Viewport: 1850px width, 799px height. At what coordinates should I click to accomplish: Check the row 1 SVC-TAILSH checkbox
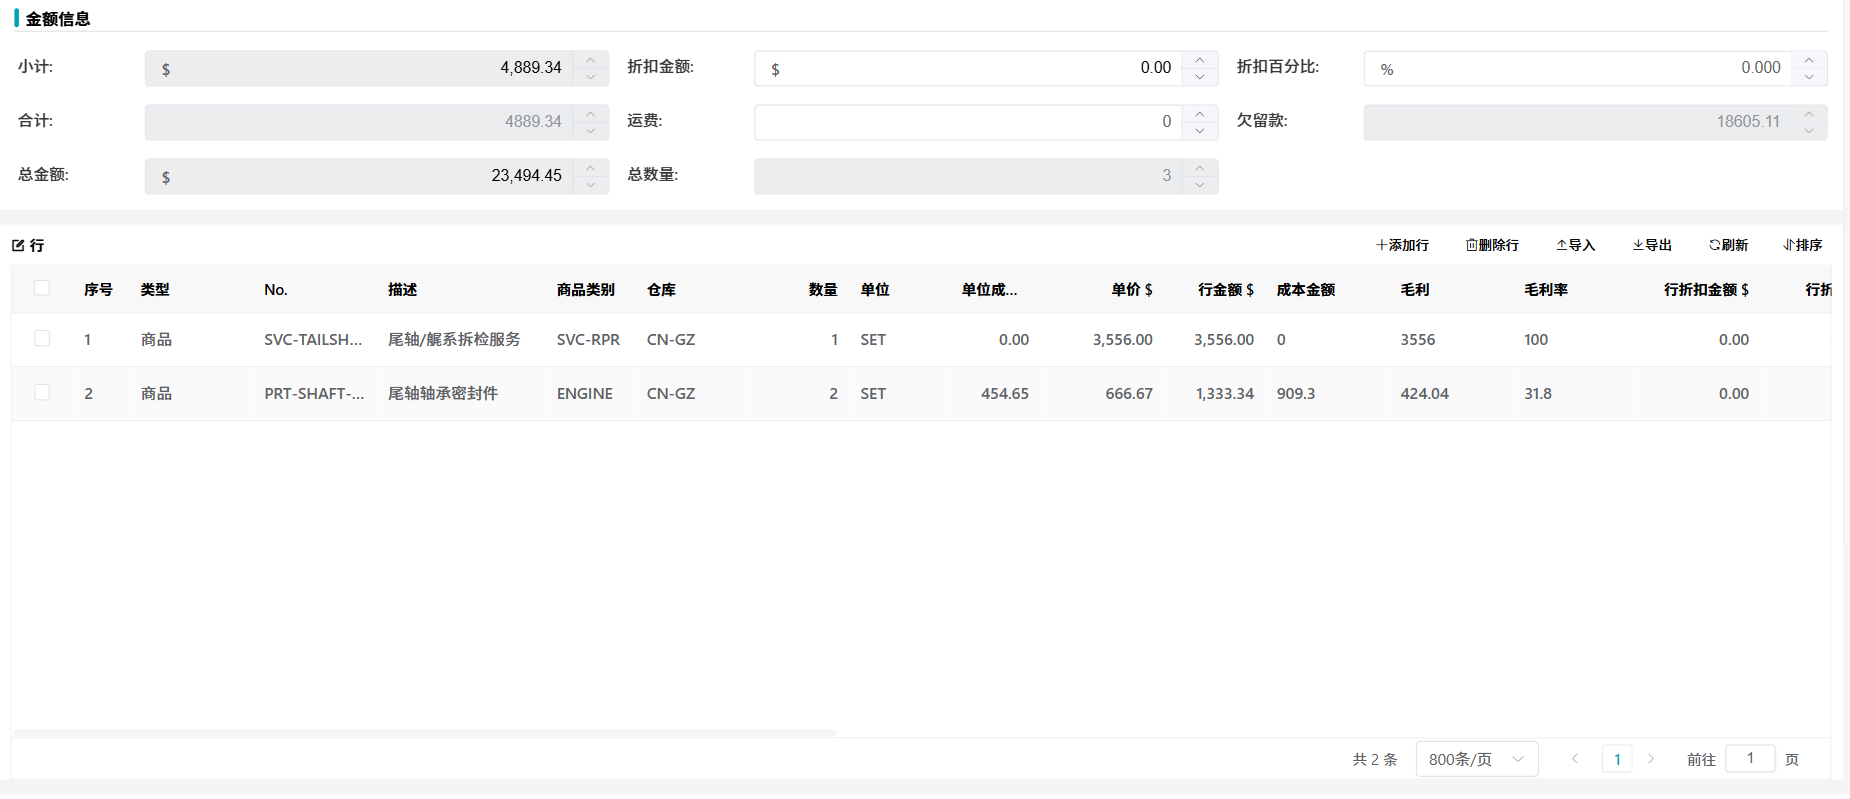tap(42, 339)
